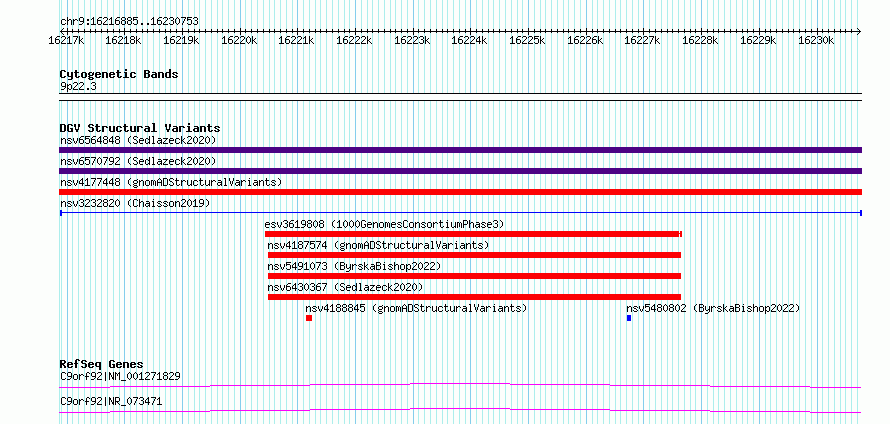890x424 pixels.
Task: Click the magenta transcript line for NR_073471
Action: (460, 411)
